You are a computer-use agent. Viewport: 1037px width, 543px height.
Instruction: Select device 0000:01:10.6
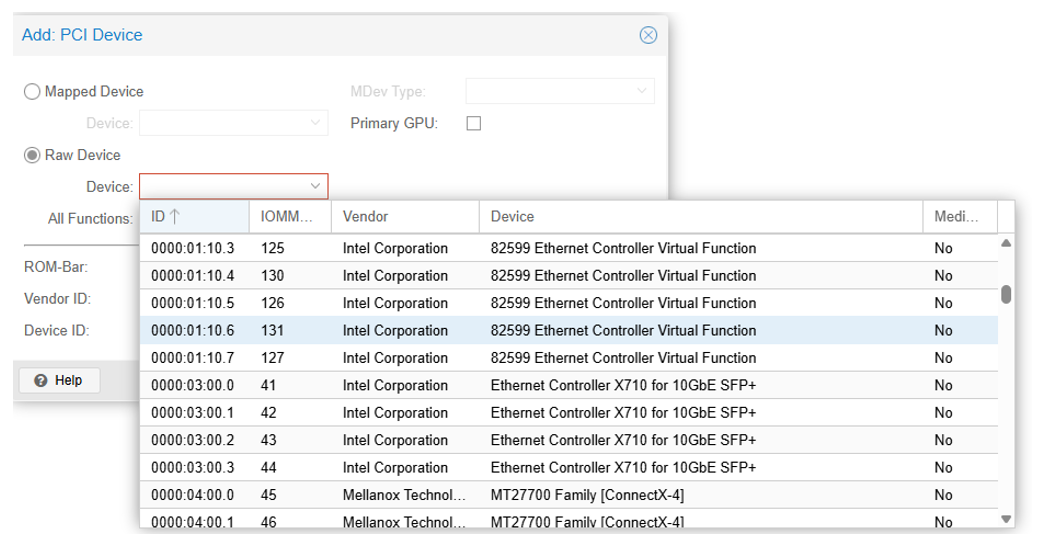[569, 331]
